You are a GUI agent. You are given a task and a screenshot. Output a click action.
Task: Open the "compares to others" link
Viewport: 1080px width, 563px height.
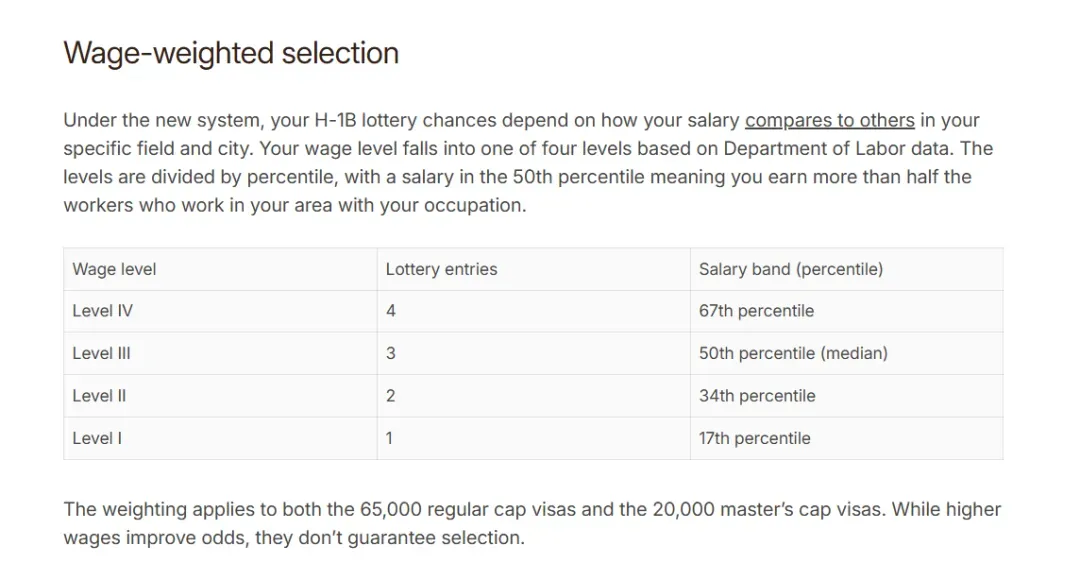coord(829,121)
